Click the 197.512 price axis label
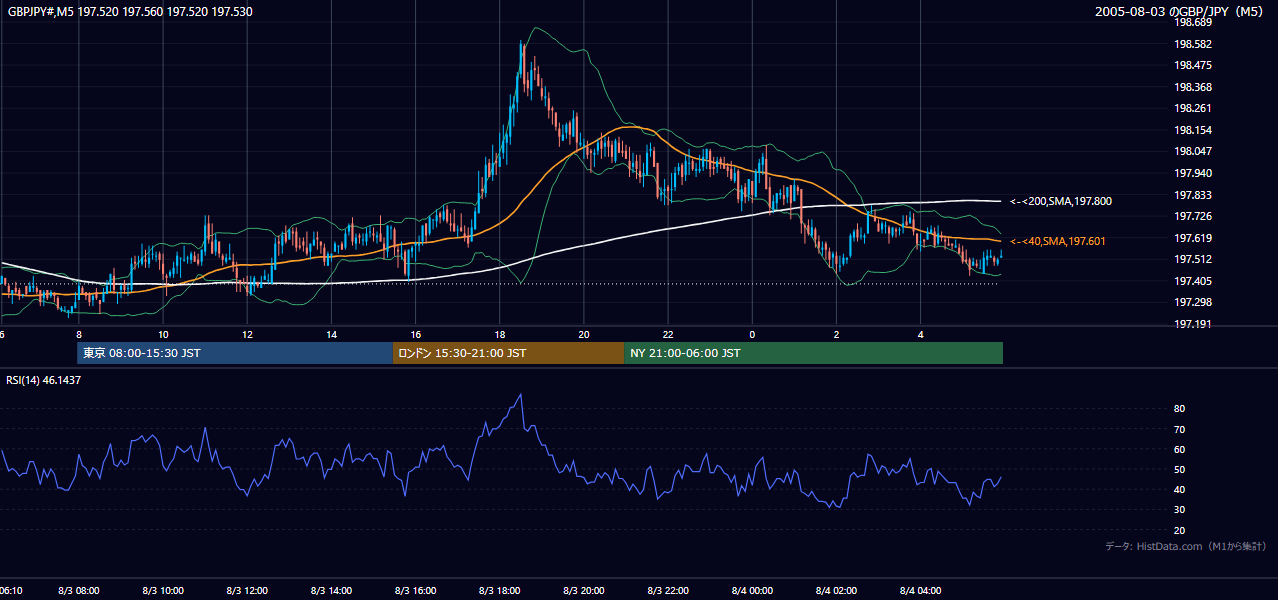 tap(1194, 259)
